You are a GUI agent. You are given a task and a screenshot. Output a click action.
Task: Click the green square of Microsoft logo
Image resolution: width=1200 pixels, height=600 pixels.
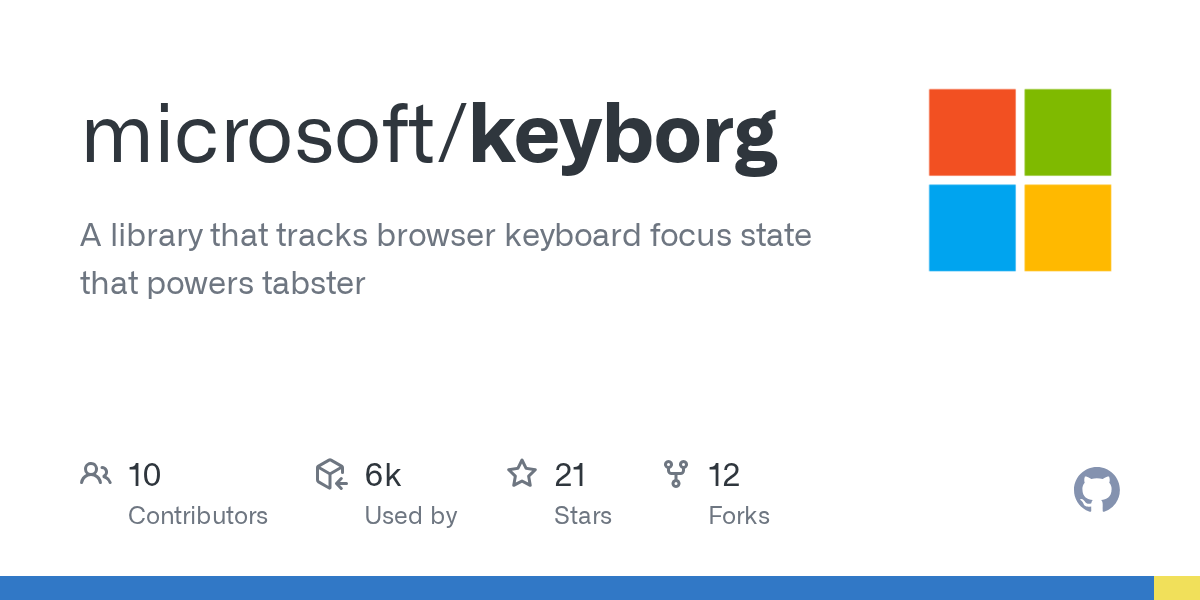1068,132
